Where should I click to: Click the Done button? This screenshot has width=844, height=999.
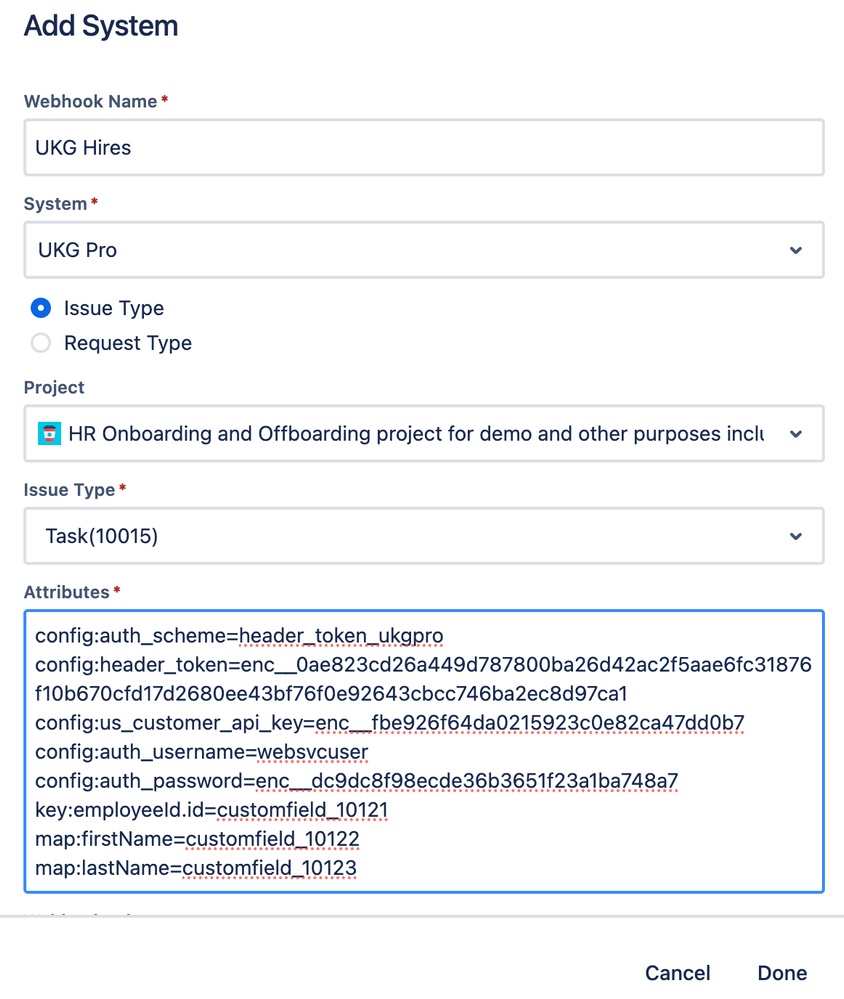782,973
